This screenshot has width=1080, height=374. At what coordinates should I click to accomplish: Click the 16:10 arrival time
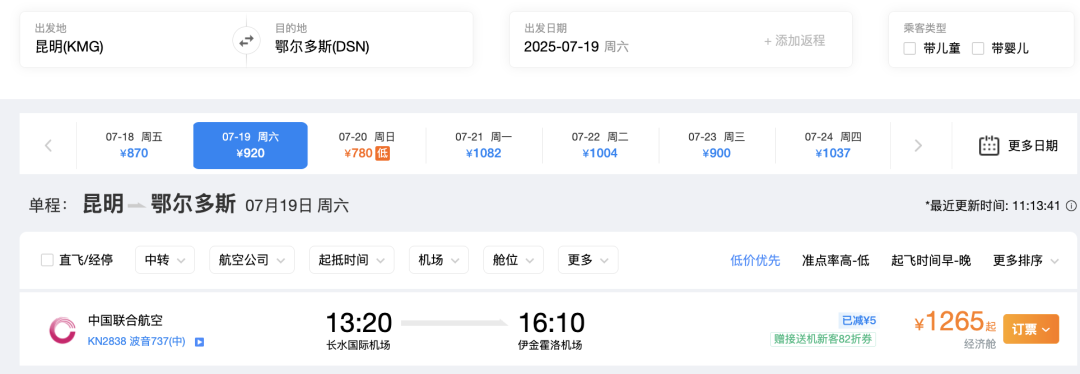point(551,322)
